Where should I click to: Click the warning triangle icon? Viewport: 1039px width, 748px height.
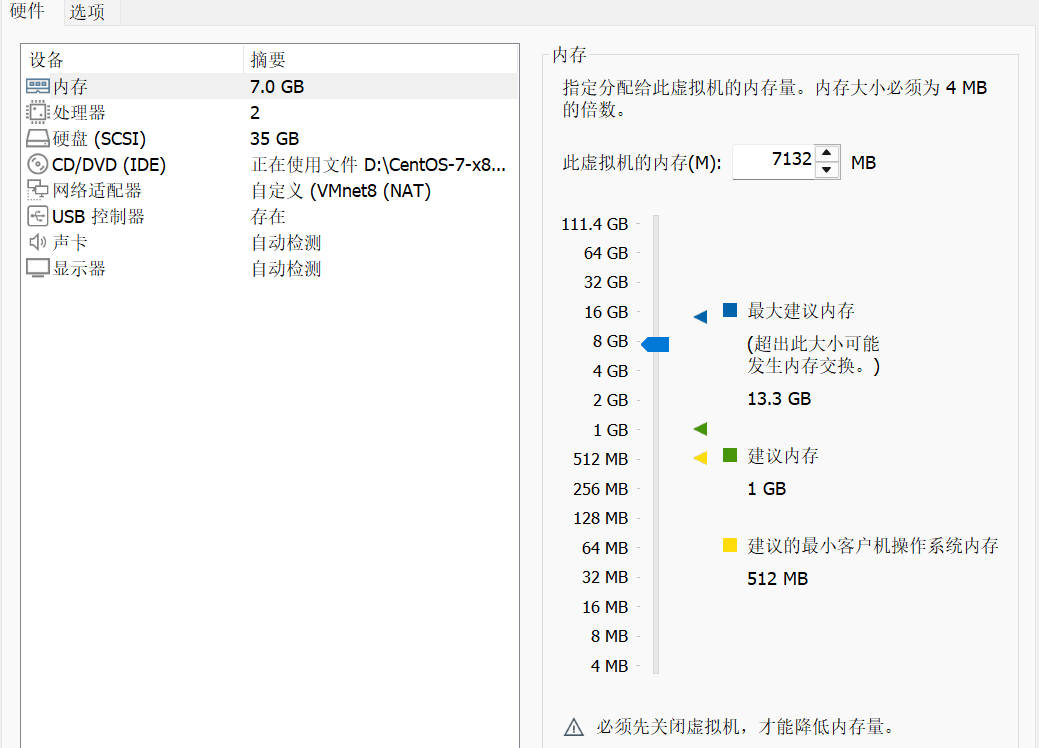tap(574, 727)
